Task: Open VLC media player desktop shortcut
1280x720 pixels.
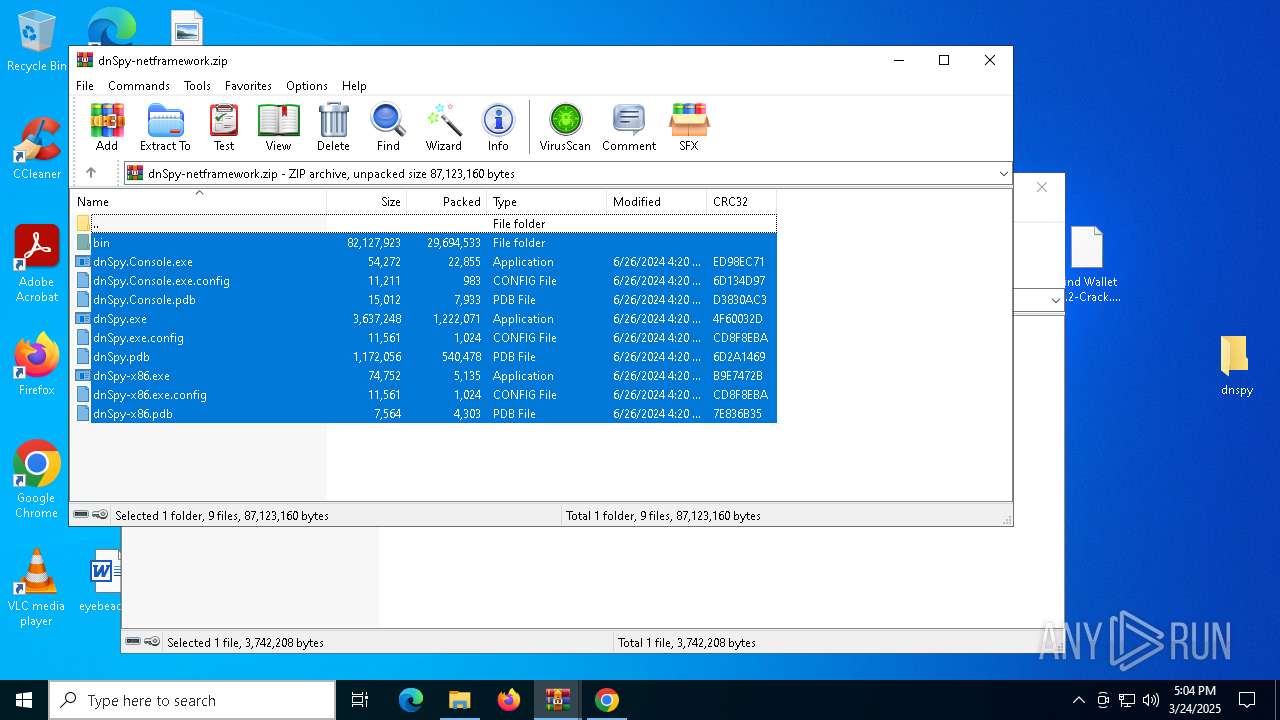Action: click(36, 588)
